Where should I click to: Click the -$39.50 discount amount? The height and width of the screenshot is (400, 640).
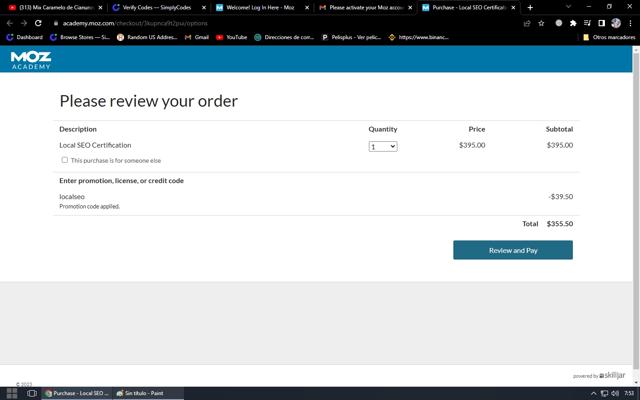click(x=560, y=196)
